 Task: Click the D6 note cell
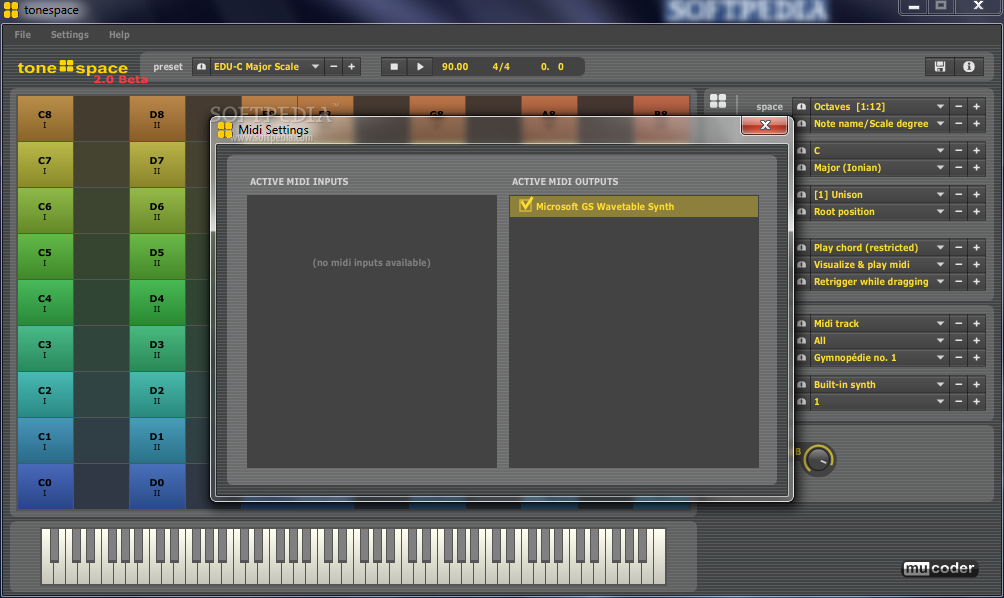click(157, 211)
